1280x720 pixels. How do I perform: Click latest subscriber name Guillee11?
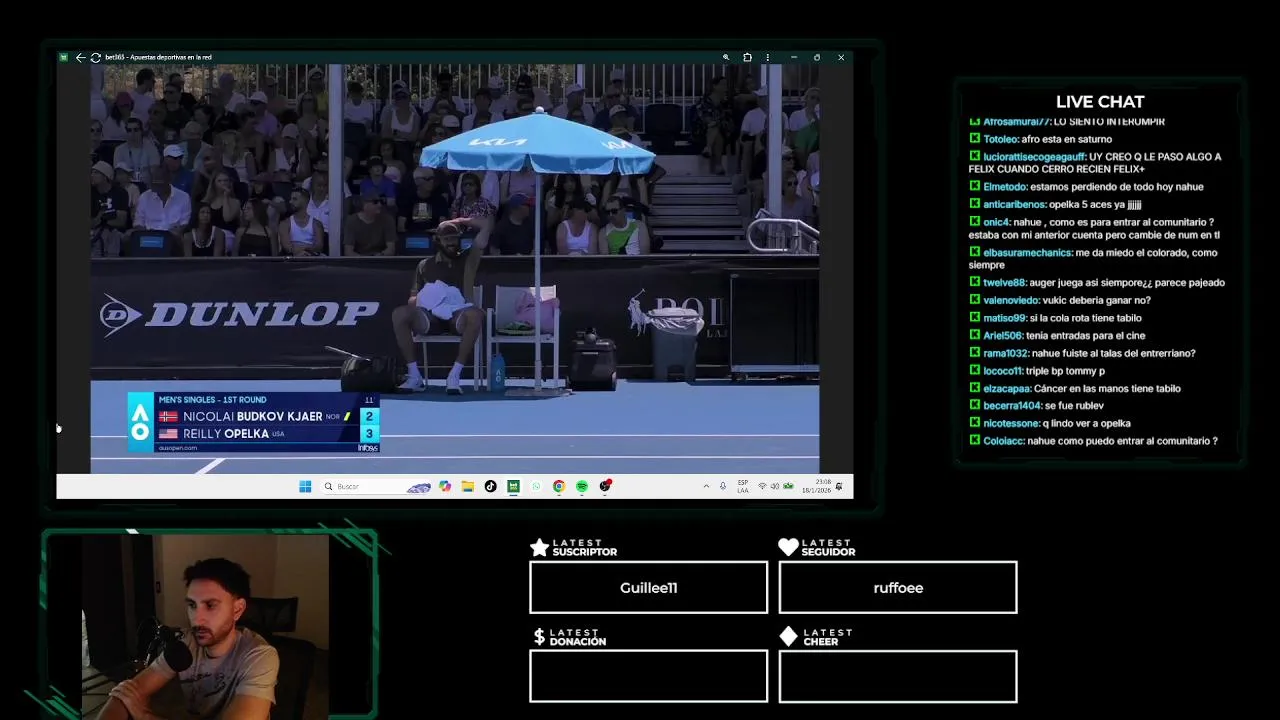tap(648, 588)
